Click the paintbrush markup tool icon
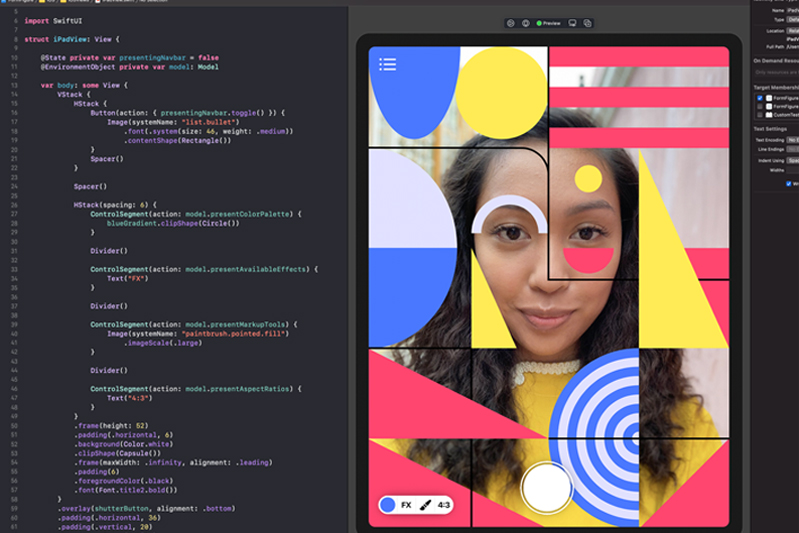This screenshot has height=533, width=799. 425,505
